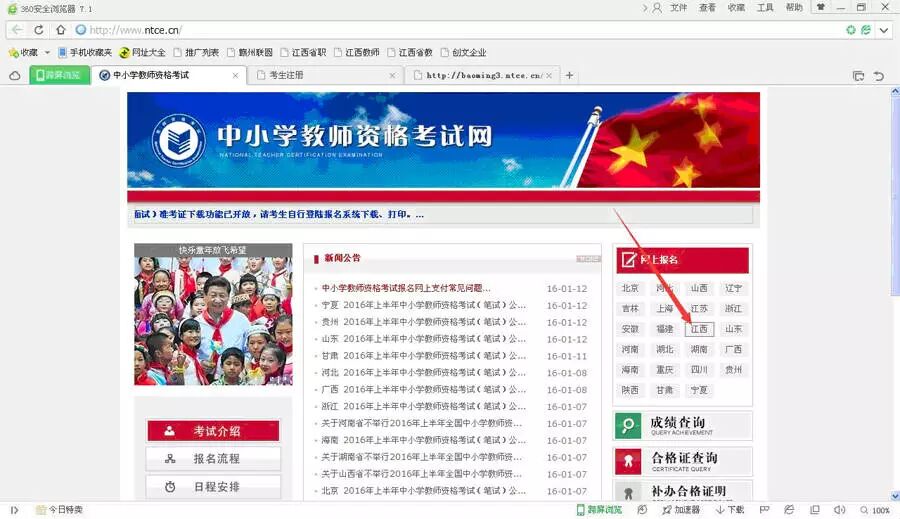Open the 下载 downloads status bar icon

pyautogui.click(x=730, y=510)
